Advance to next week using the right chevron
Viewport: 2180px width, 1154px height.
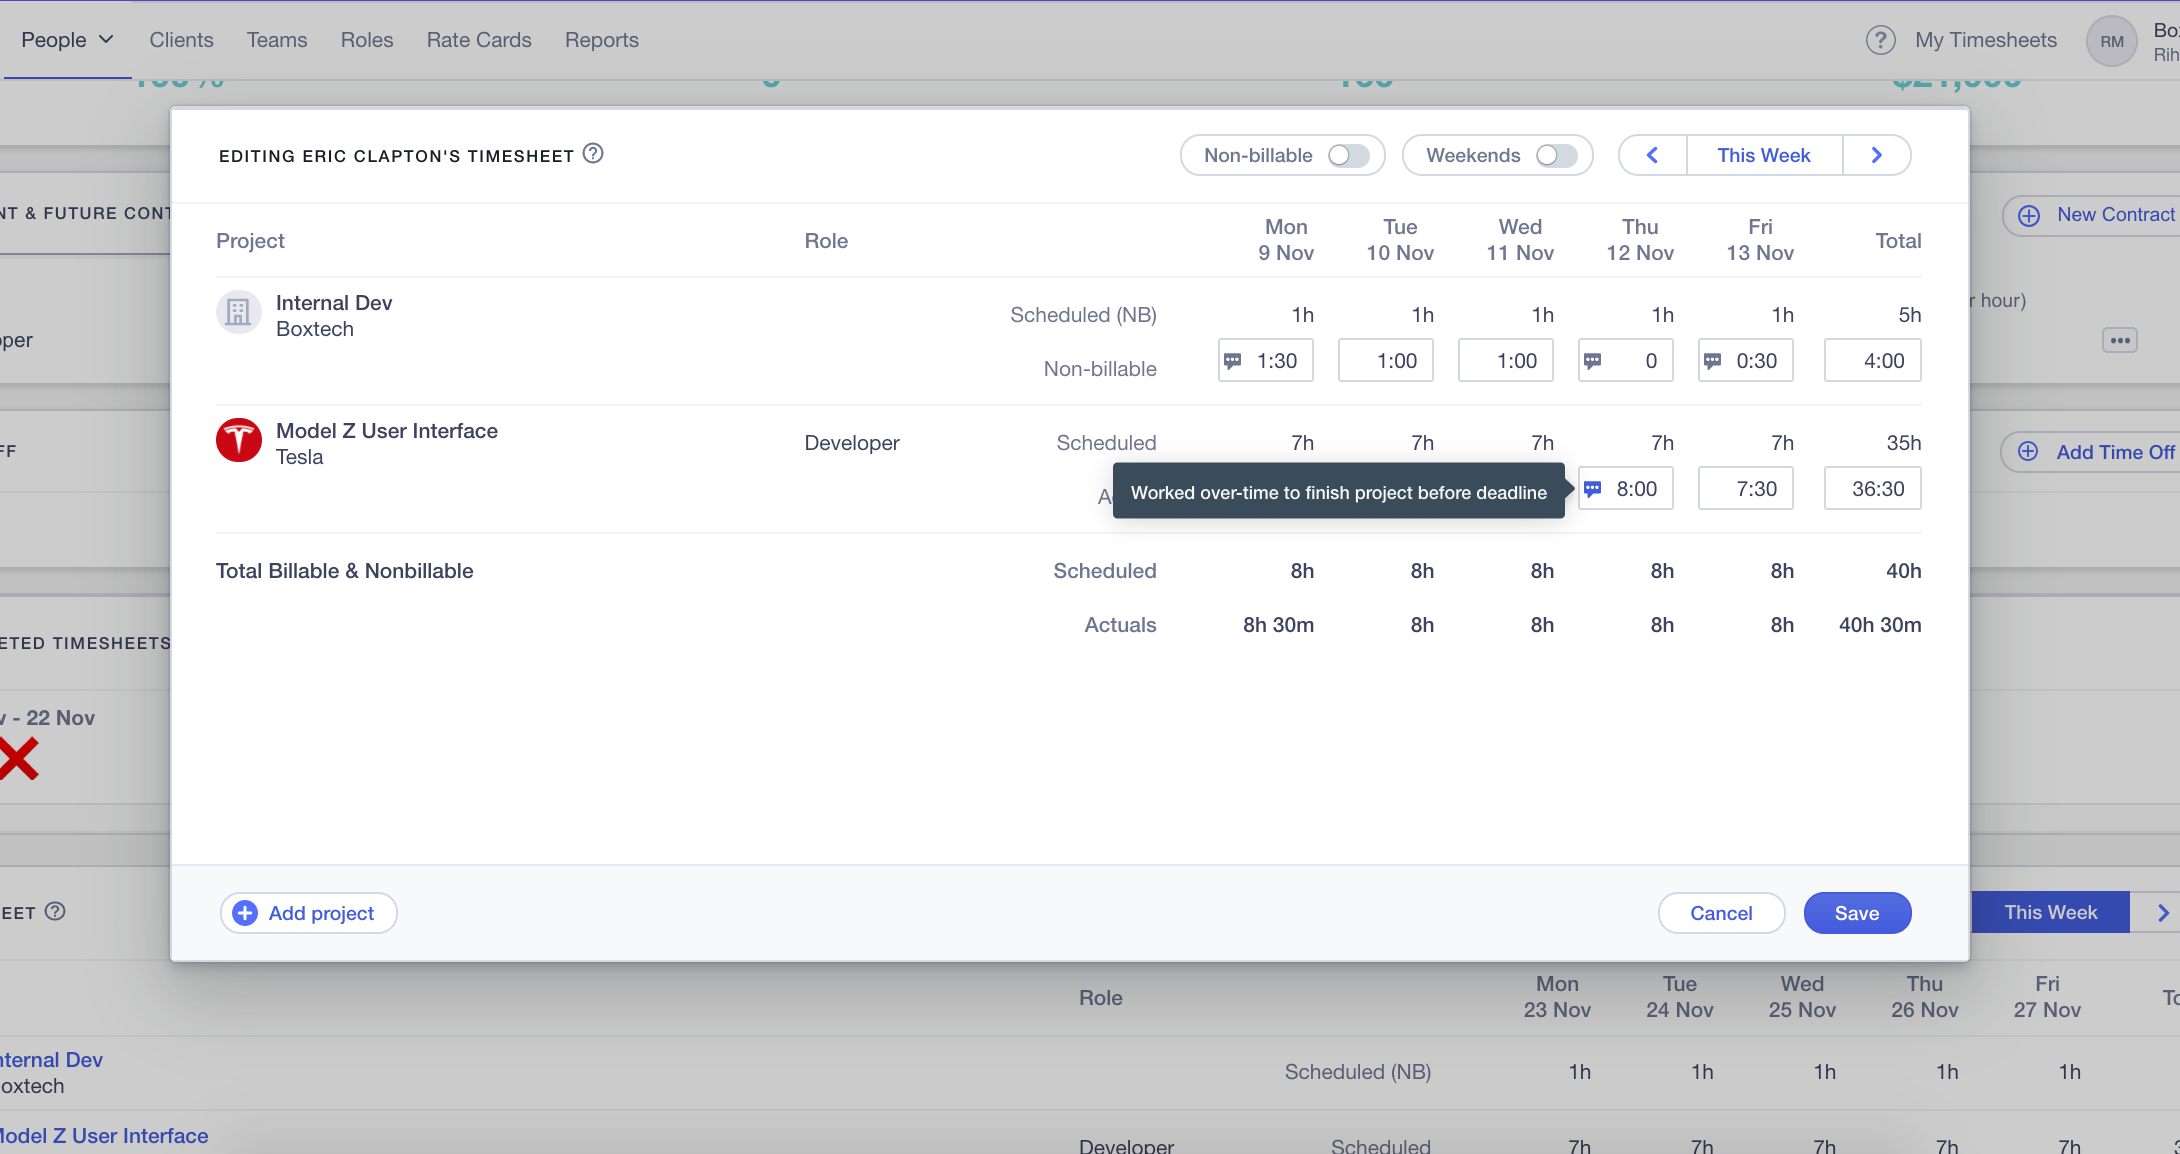[1876, 155]
